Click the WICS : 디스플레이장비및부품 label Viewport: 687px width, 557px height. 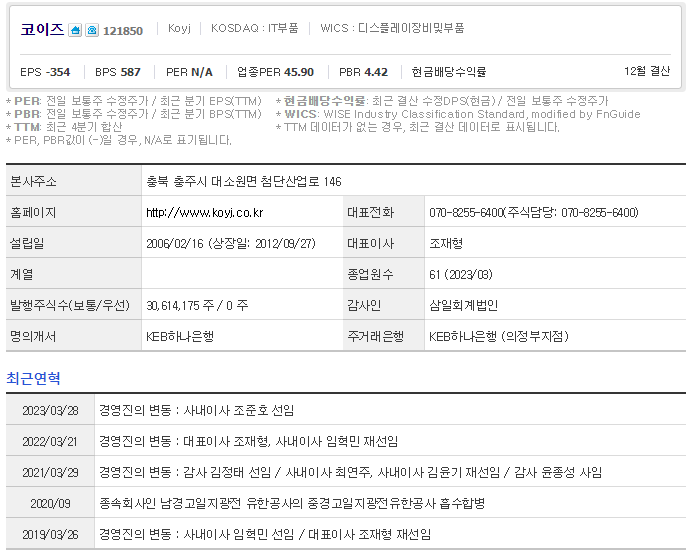pyautogui.click(x=392, y=28)
